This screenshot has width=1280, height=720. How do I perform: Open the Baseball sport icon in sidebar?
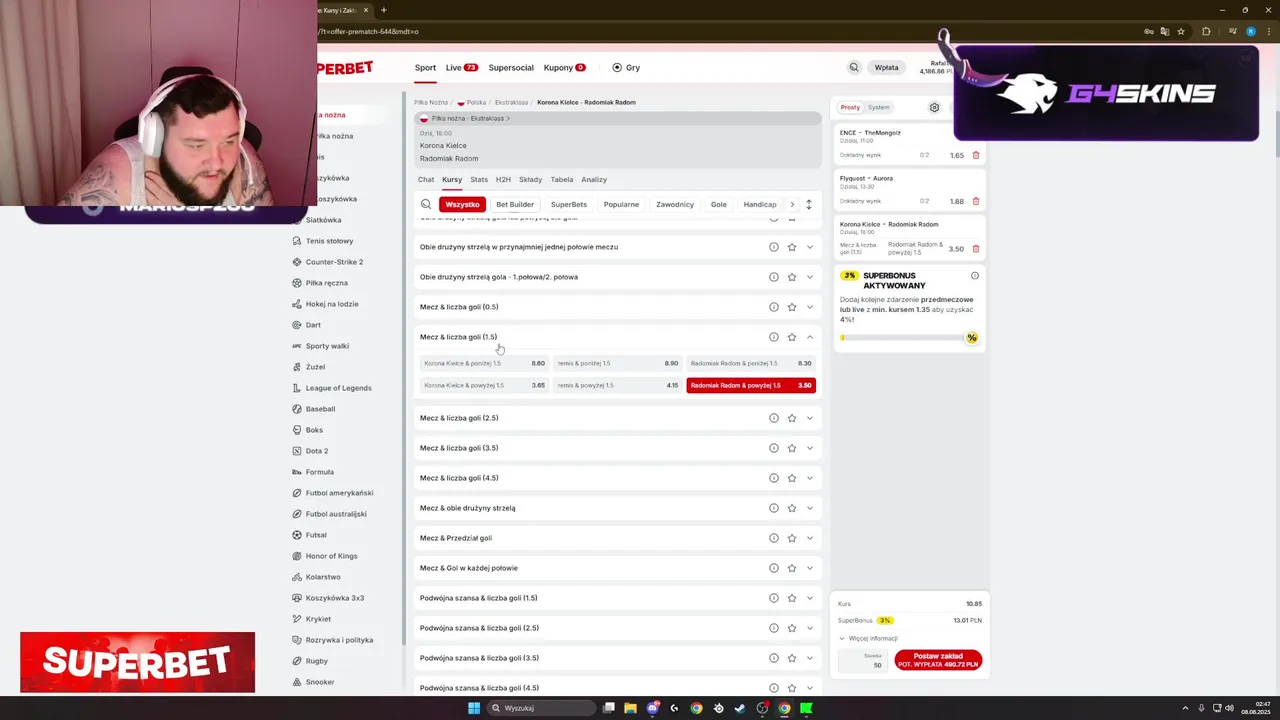(x=297, y=409)
